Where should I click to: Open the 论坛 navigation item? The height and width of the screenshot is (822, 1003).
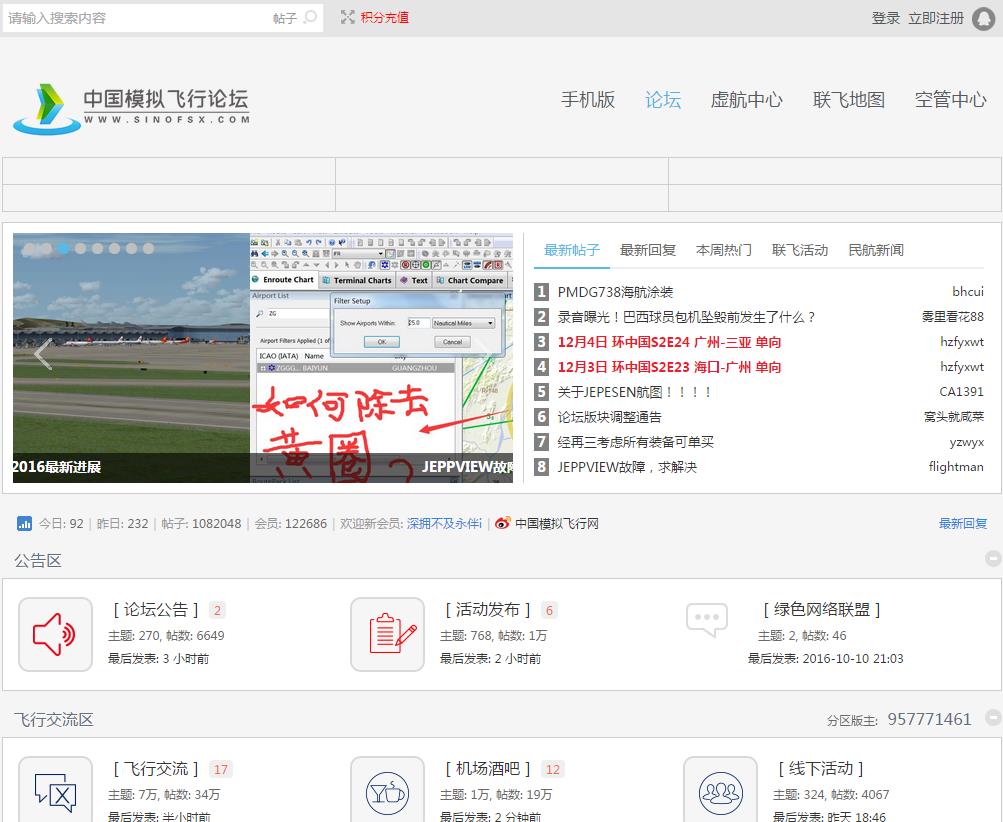663,100
